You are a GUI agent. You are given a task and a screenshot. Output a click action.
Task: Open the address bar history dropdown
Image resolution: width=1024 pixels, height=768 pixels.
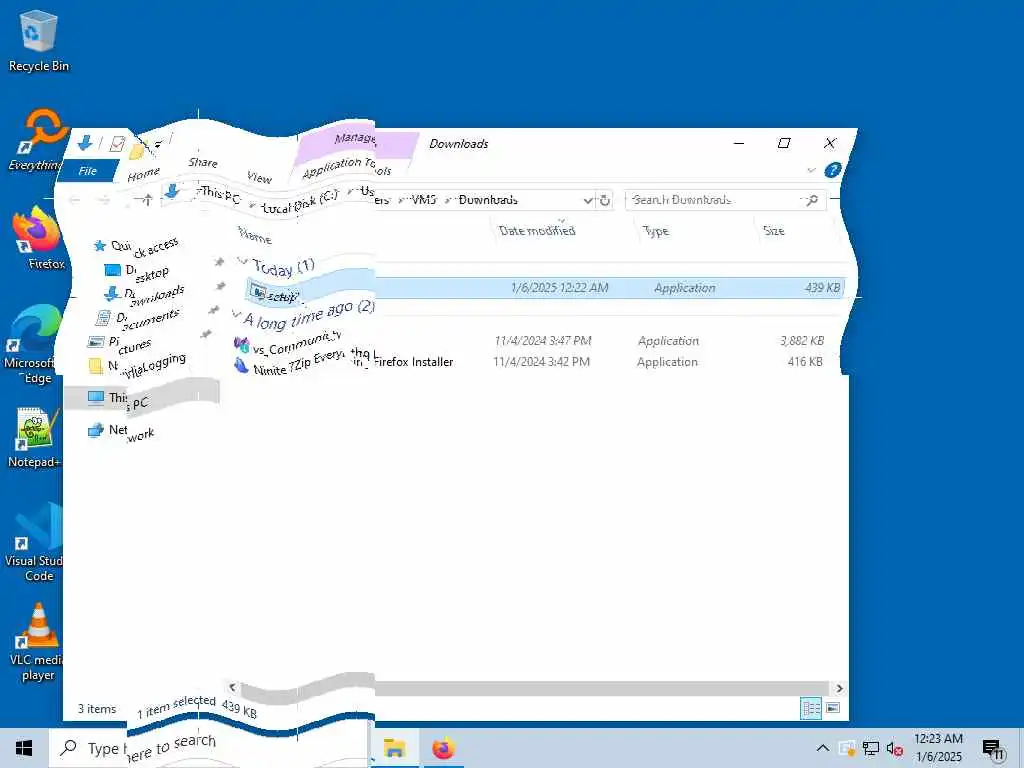[588, 200]
